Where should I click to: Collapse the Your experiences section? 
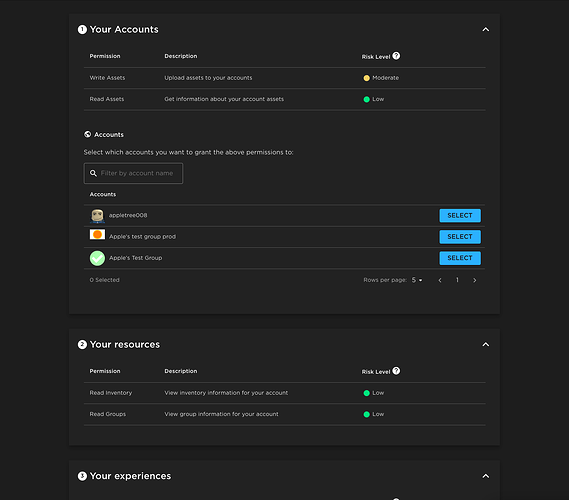(x=486, y=476)
